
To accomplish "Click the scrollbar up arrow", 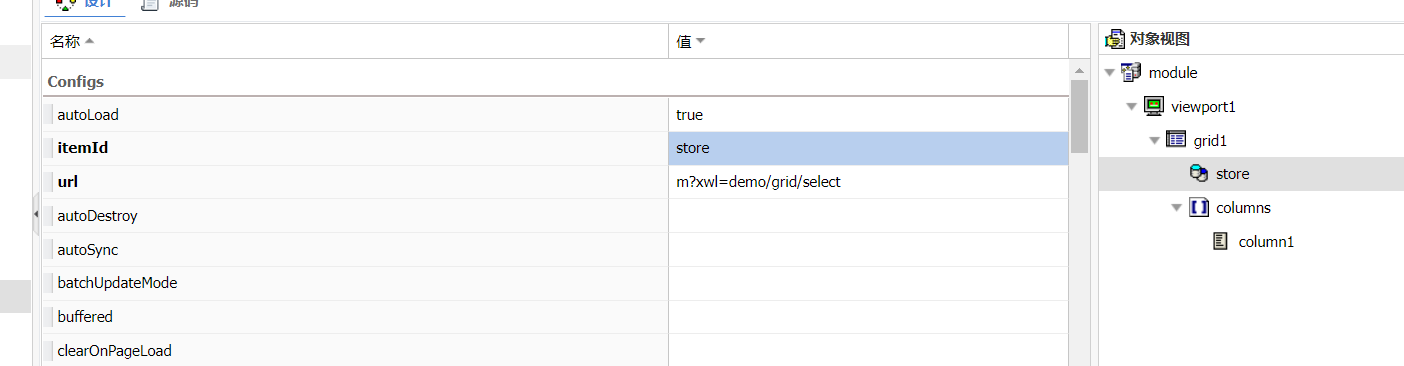I will click(1078, 70).
